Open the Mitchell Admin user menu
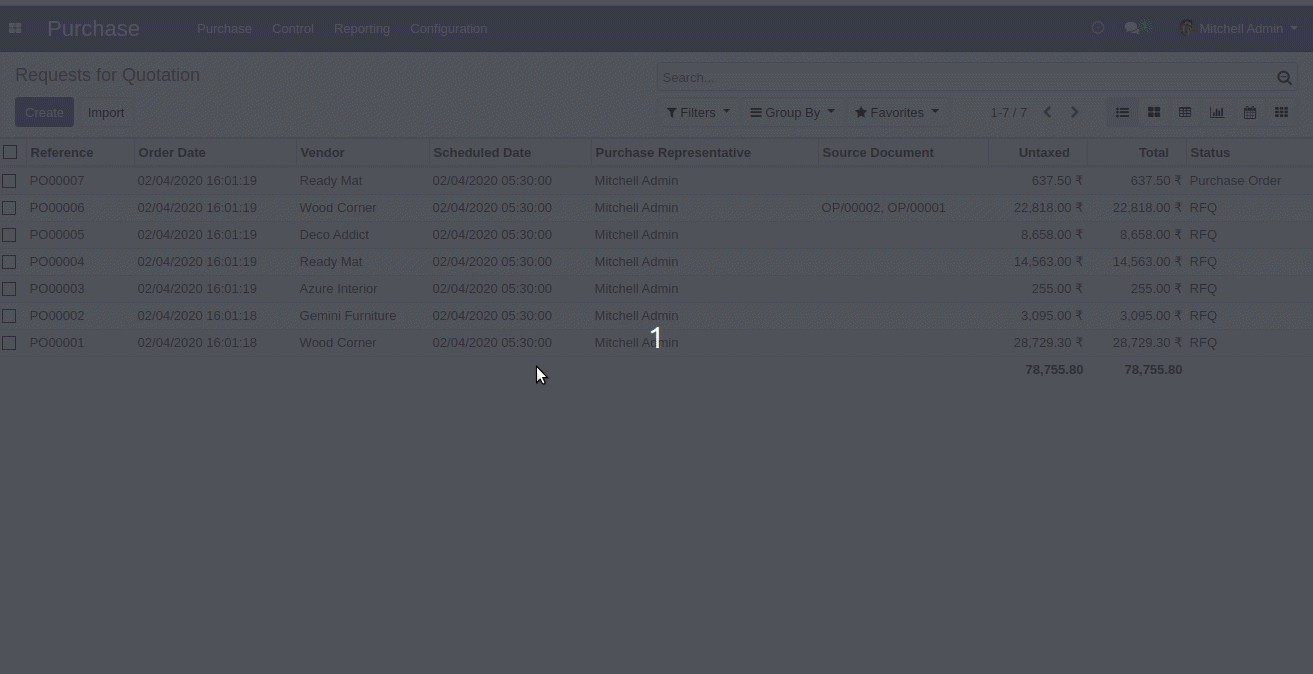 1238,28
